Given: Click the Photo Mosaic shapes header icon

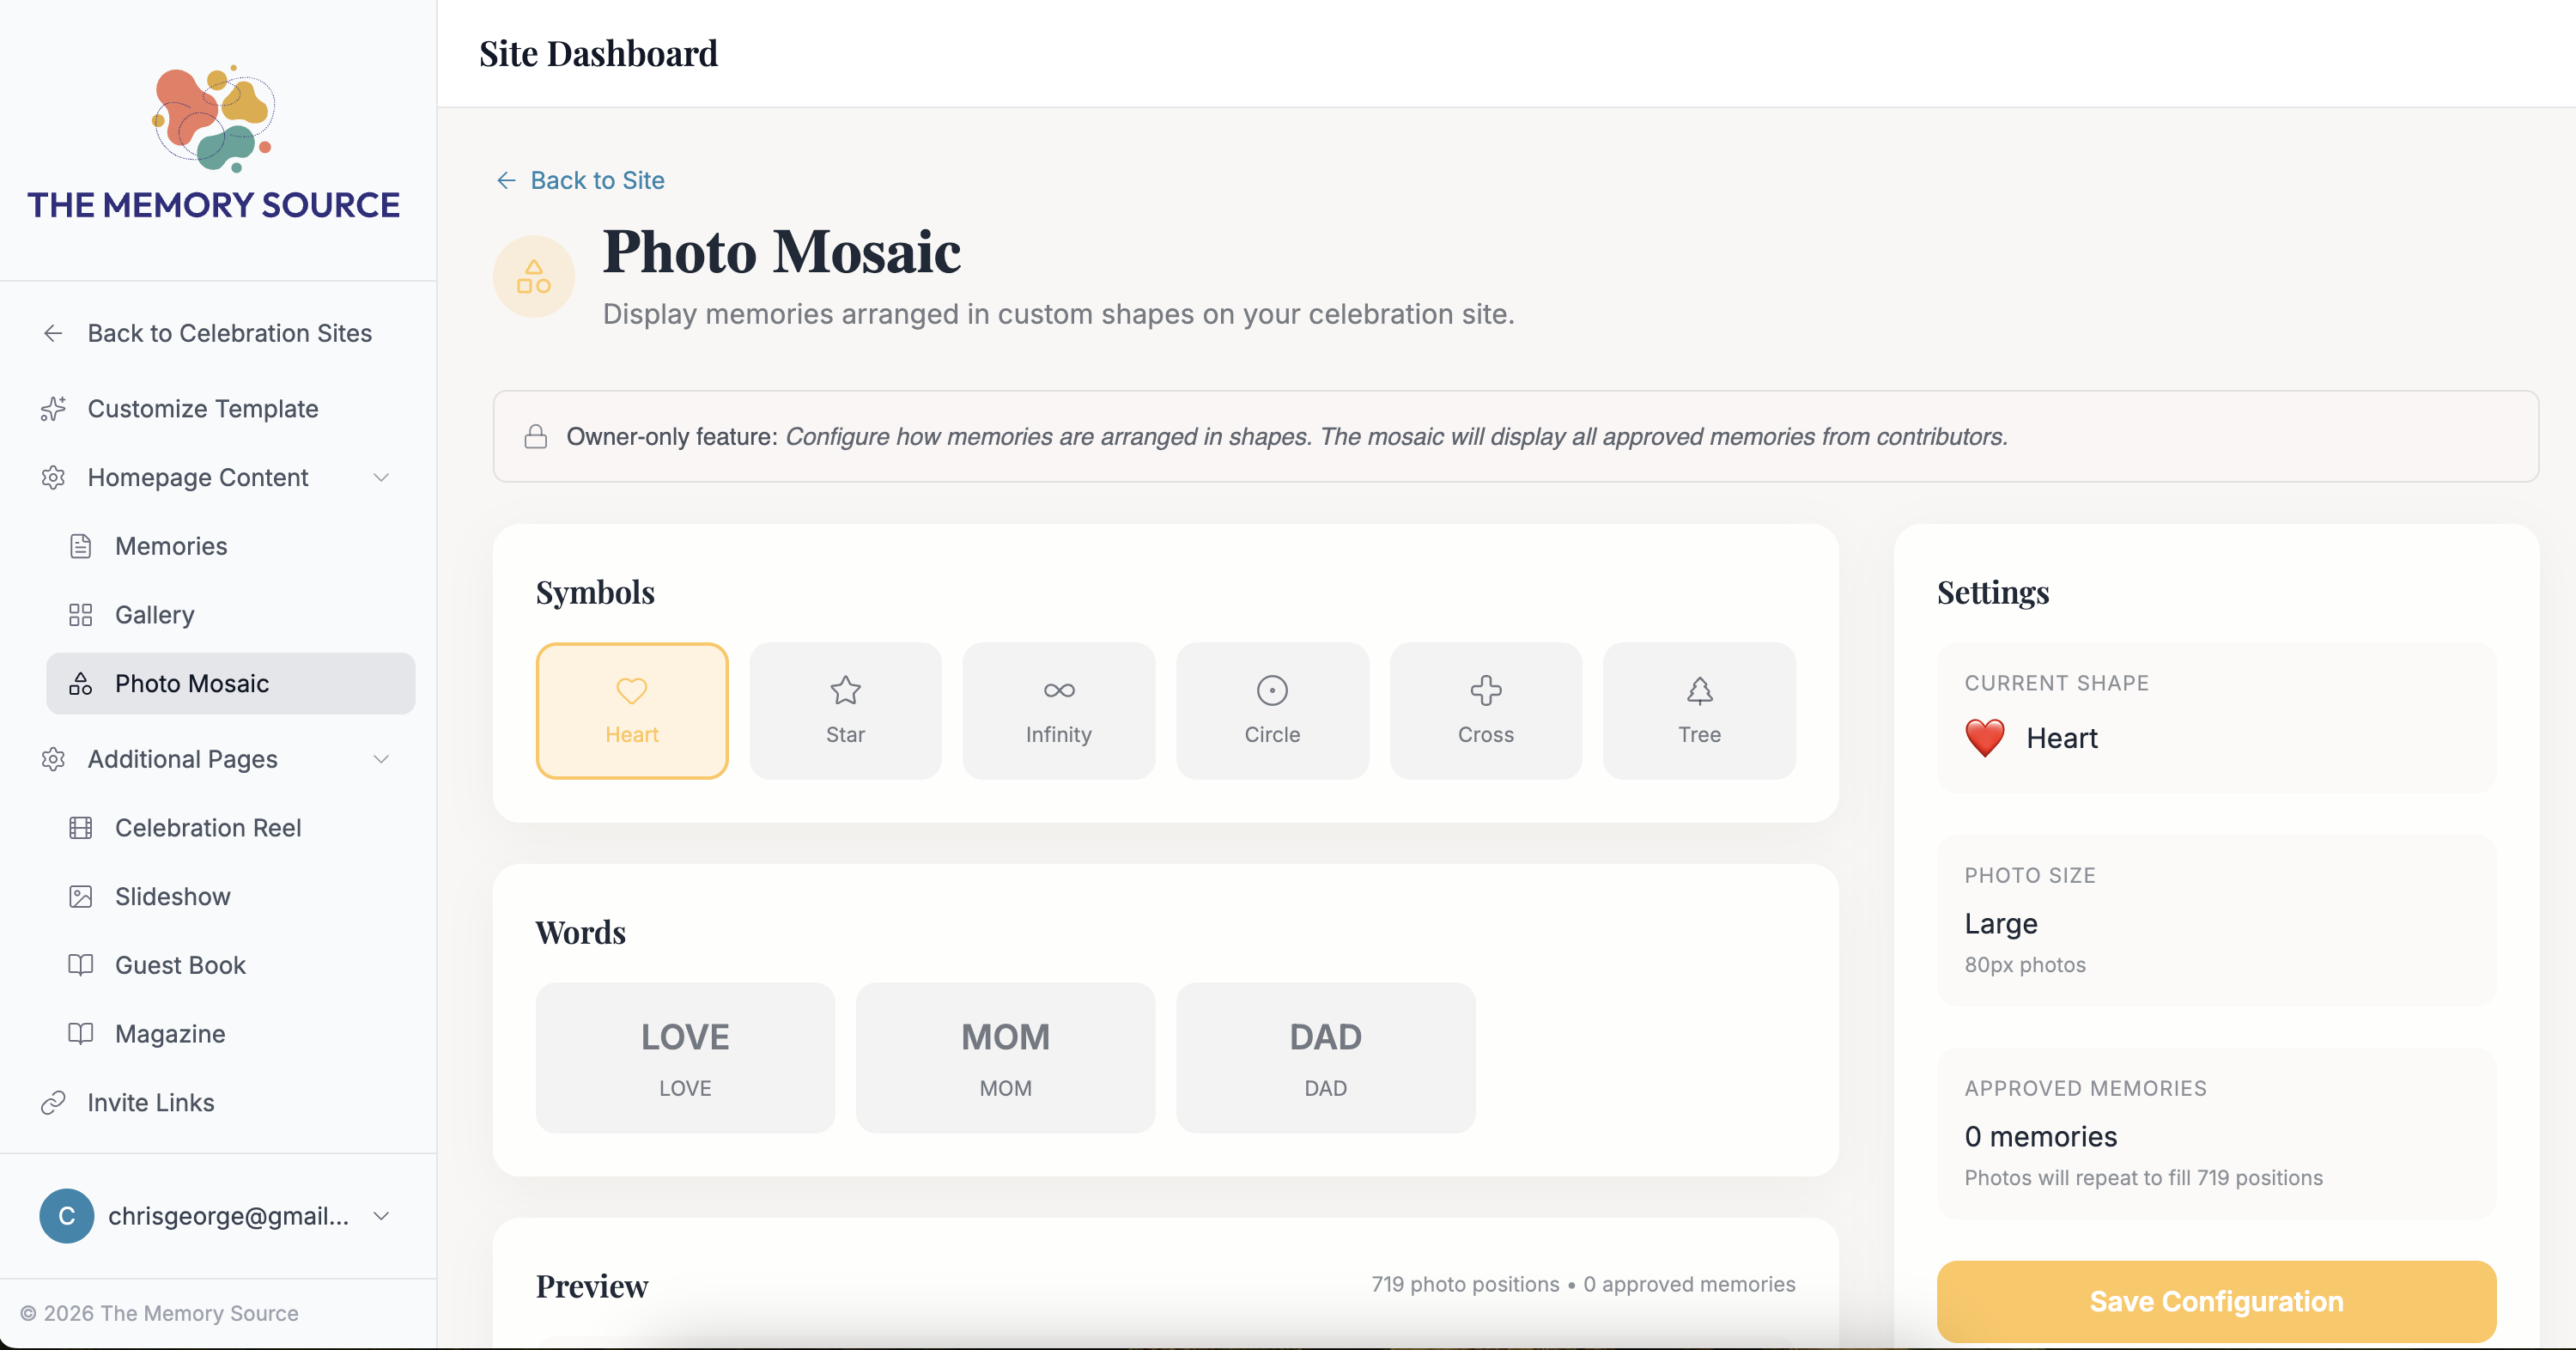Looking at the screenshot, I should click(x=534, y=276).
